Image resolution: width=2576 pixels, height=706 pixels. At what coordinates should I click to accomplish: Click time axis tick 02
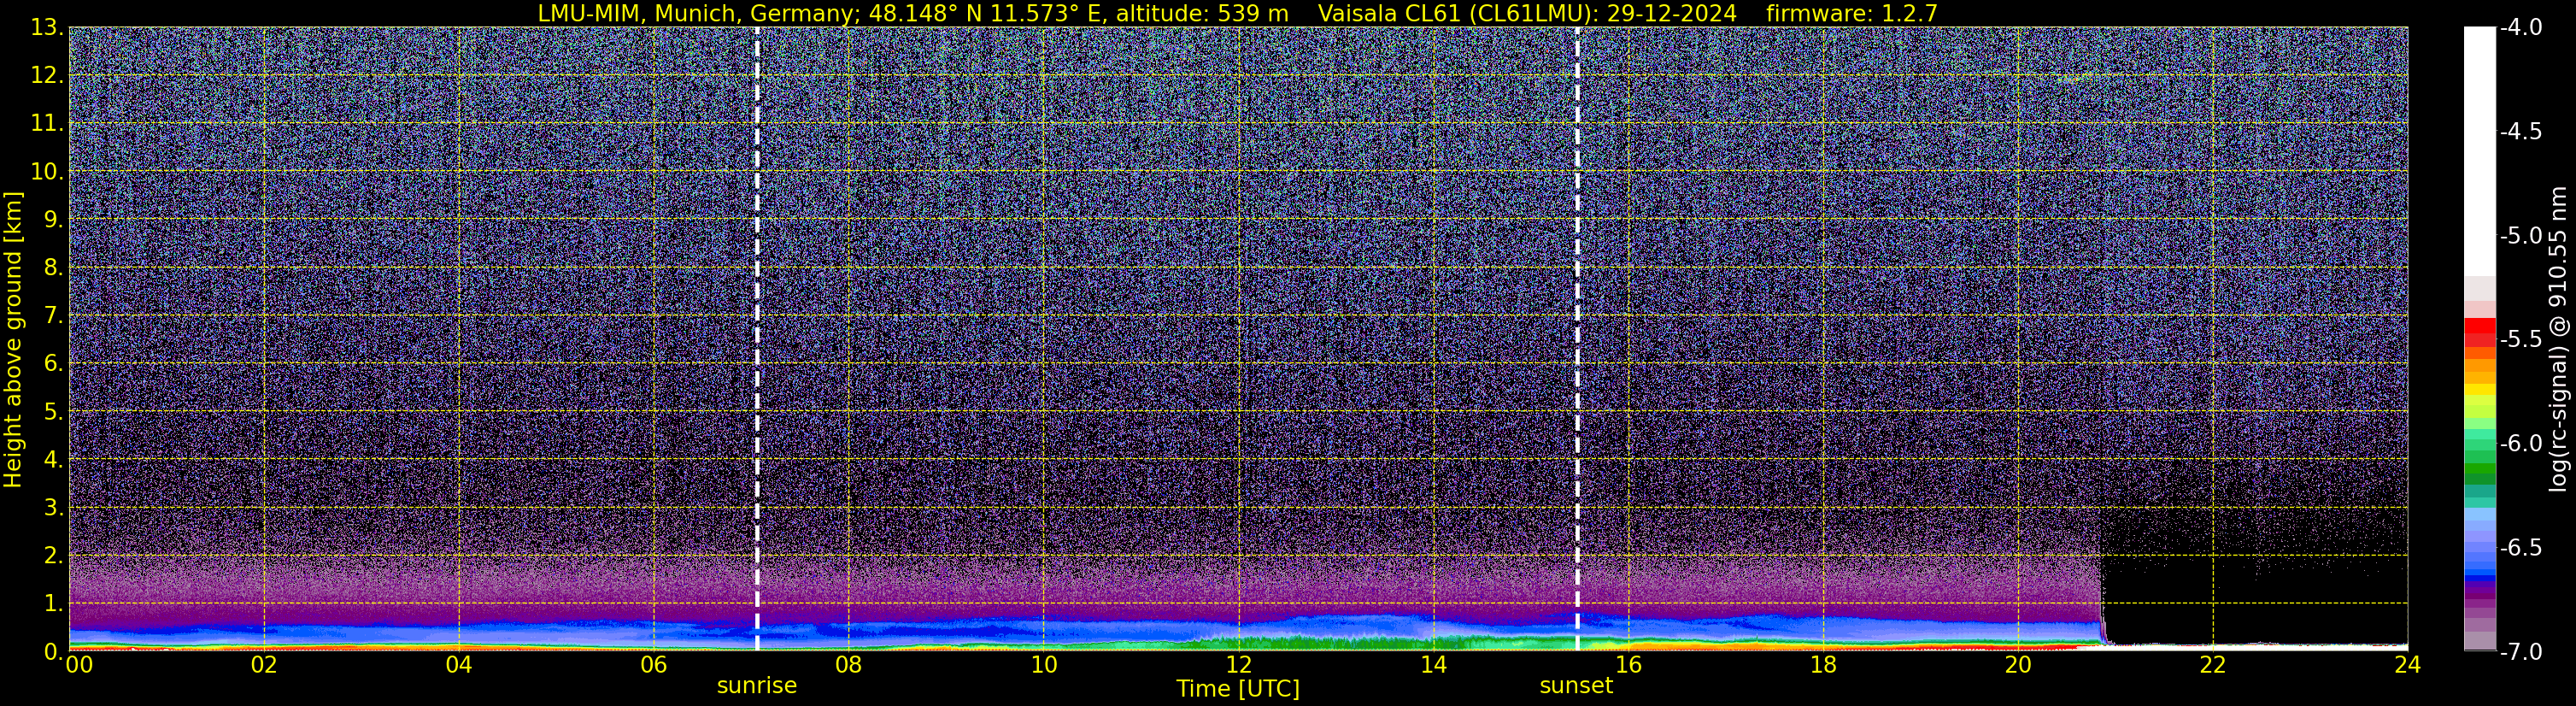pos(264,665)
